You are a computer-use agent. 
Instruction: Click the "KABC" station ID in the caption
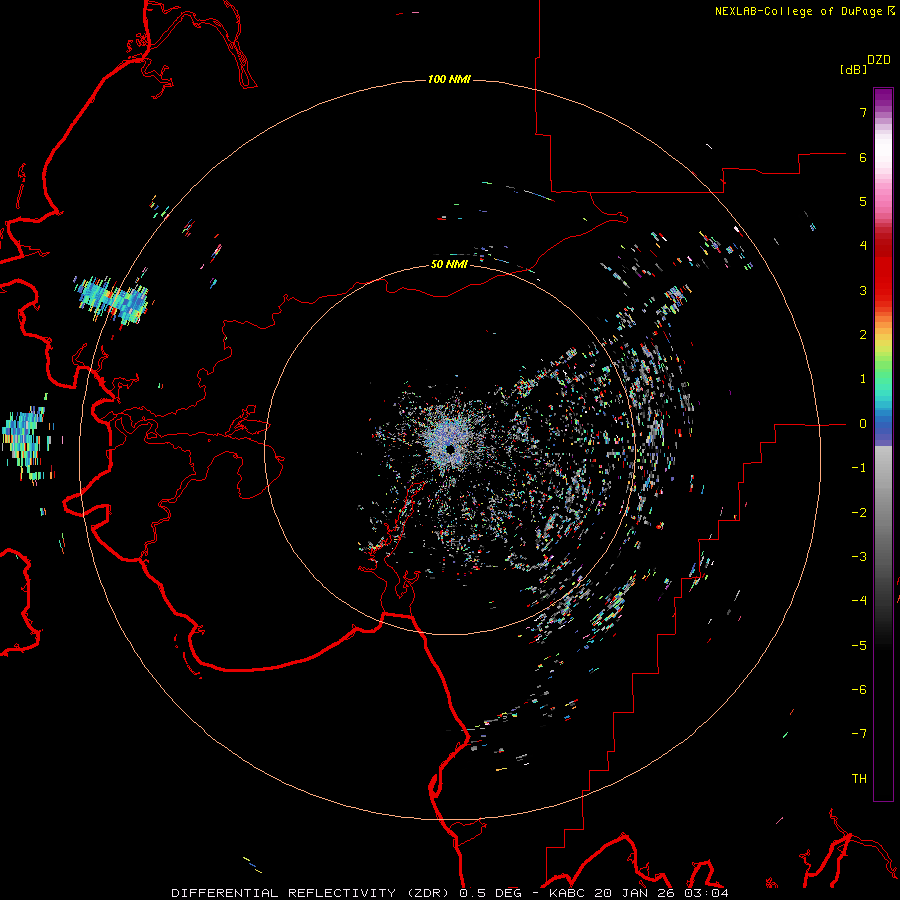[x=567, y=893]
